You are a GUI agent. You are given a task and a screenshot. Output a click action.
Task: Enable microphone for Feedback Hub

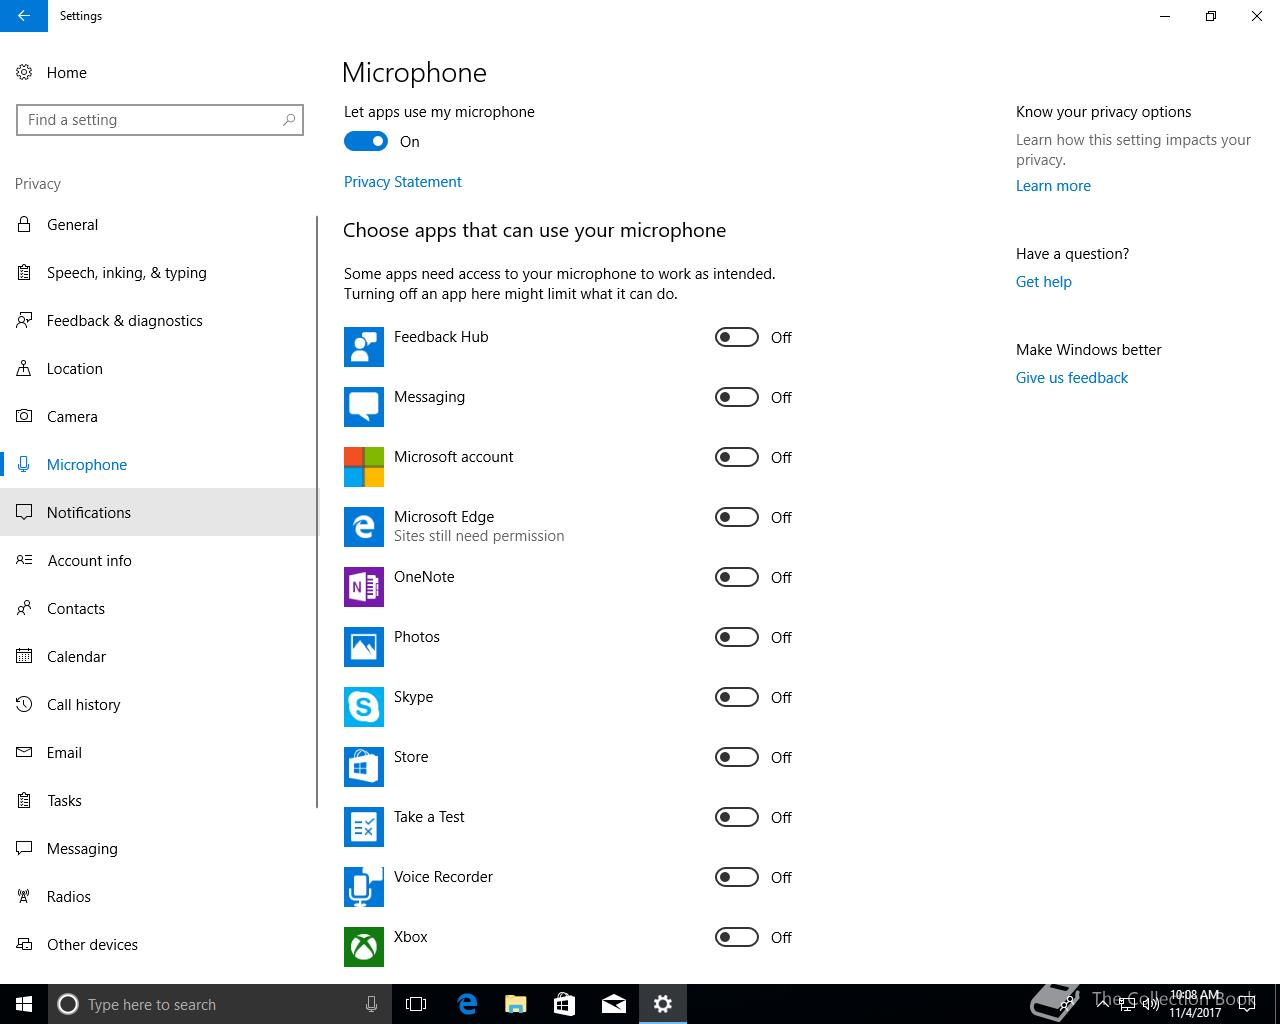737,338
